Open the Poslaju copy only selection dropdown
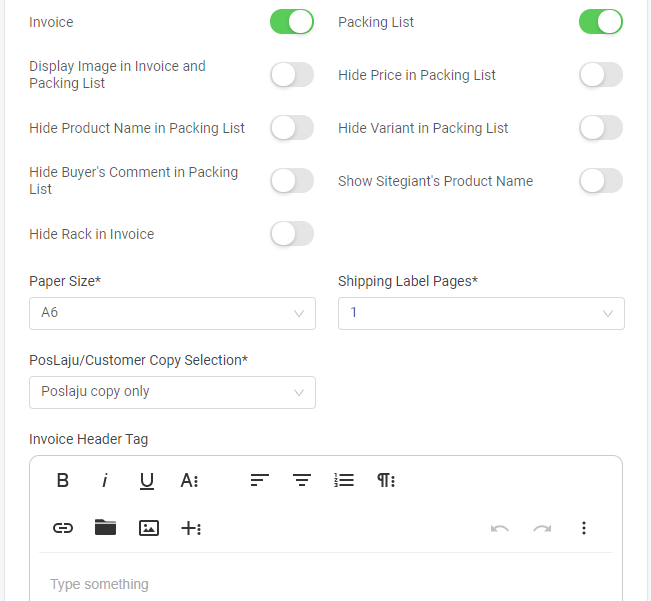This screenshot has width=651, height=601. pyautogui.click(x=172, y=392)
